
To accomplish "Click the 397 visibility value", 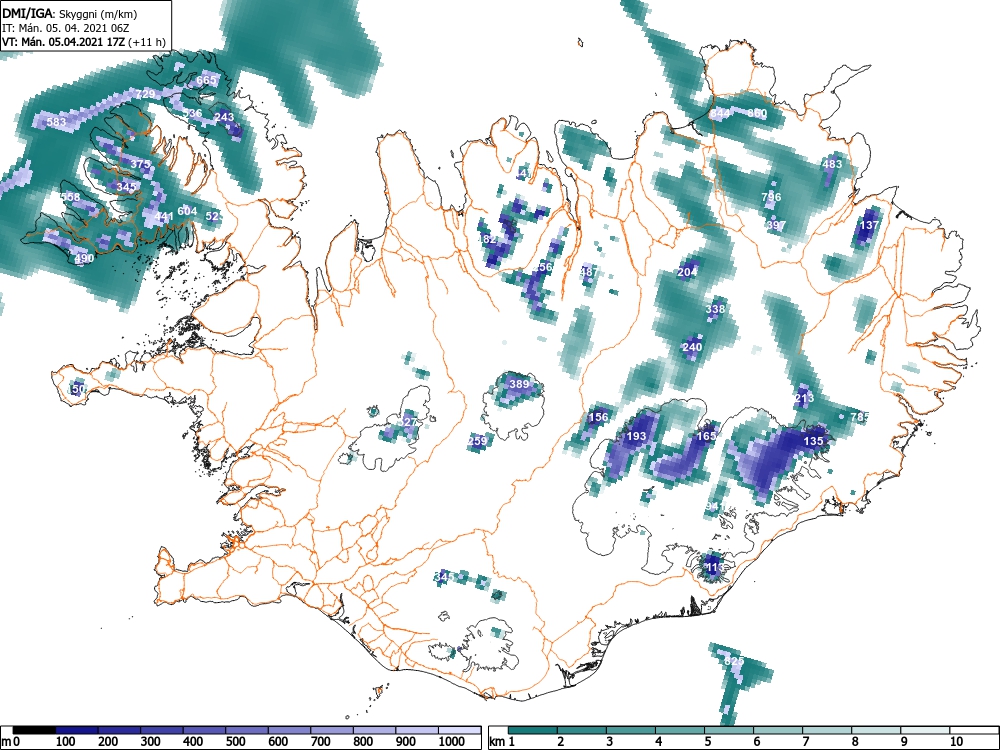I will coord(776,225).
